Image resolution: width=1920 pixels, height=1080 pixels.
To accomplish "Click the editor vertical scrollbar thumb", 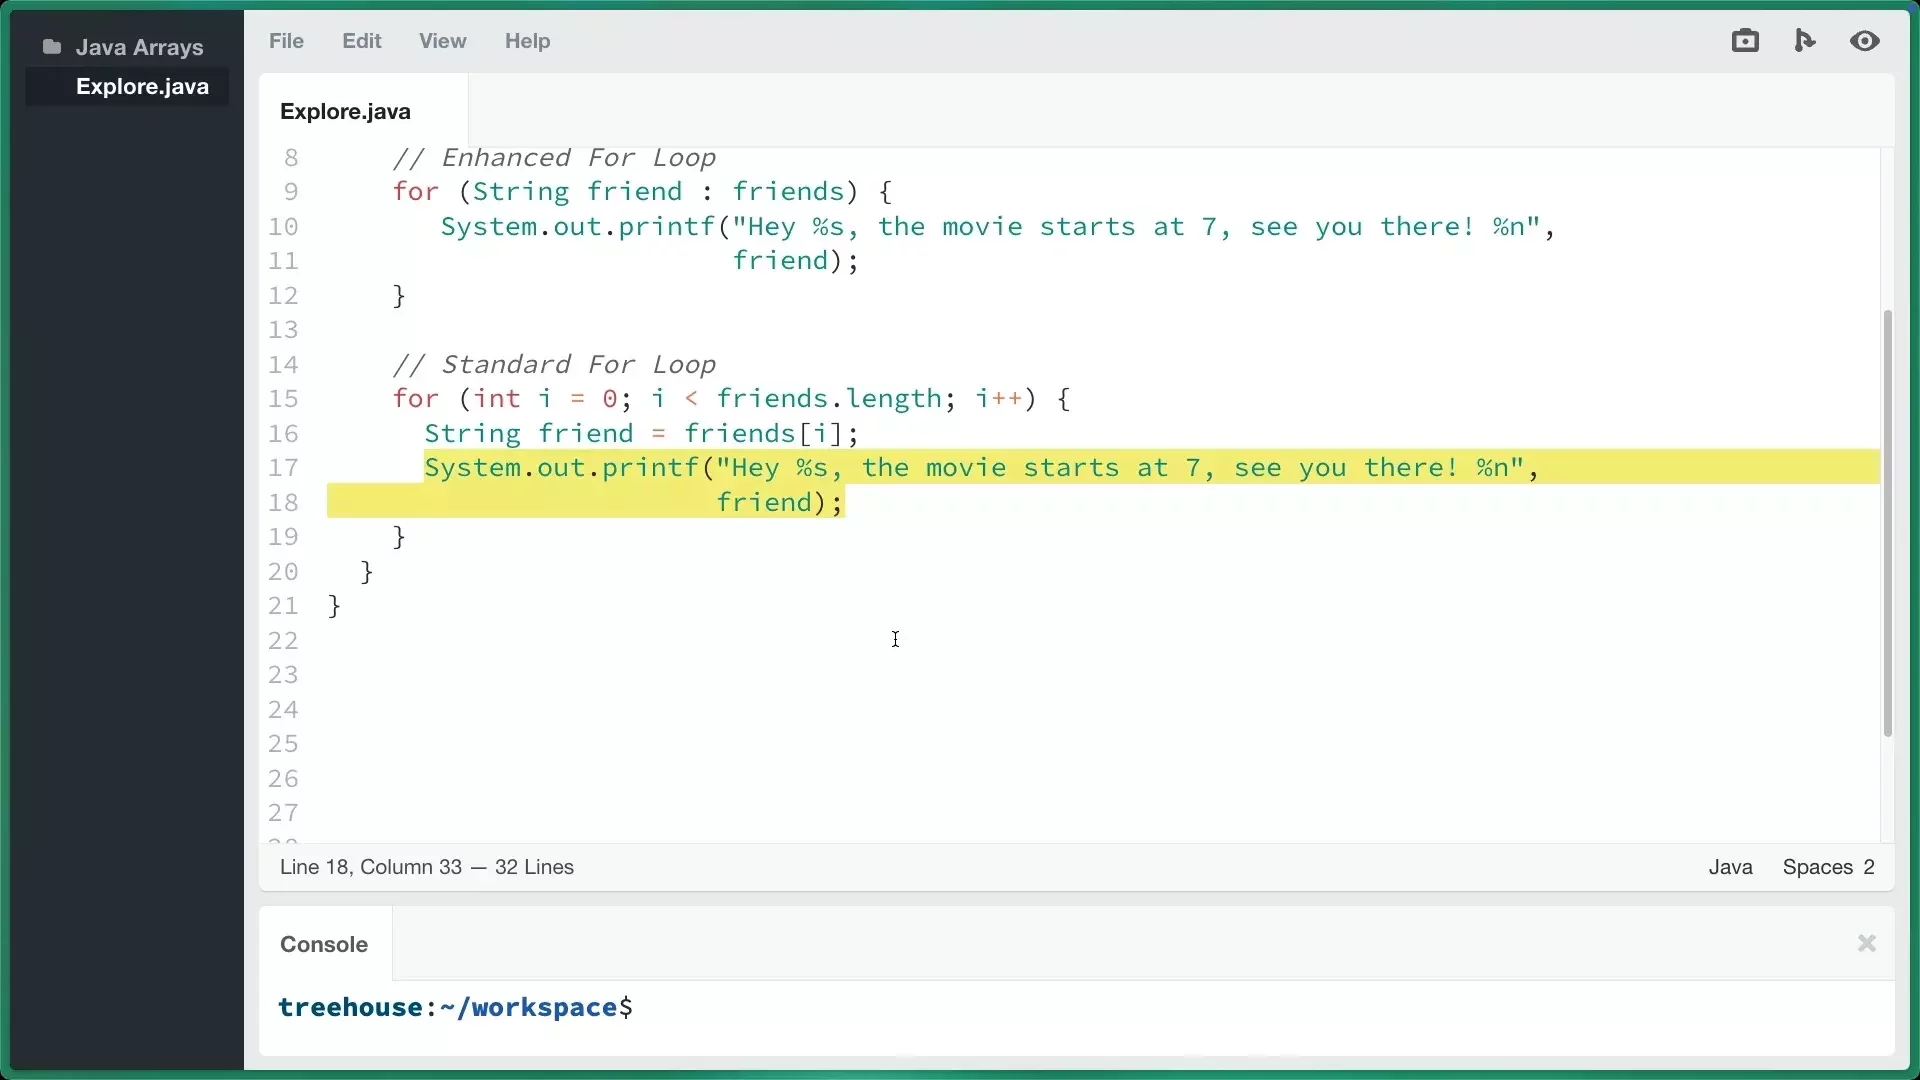I will 1888,523.
